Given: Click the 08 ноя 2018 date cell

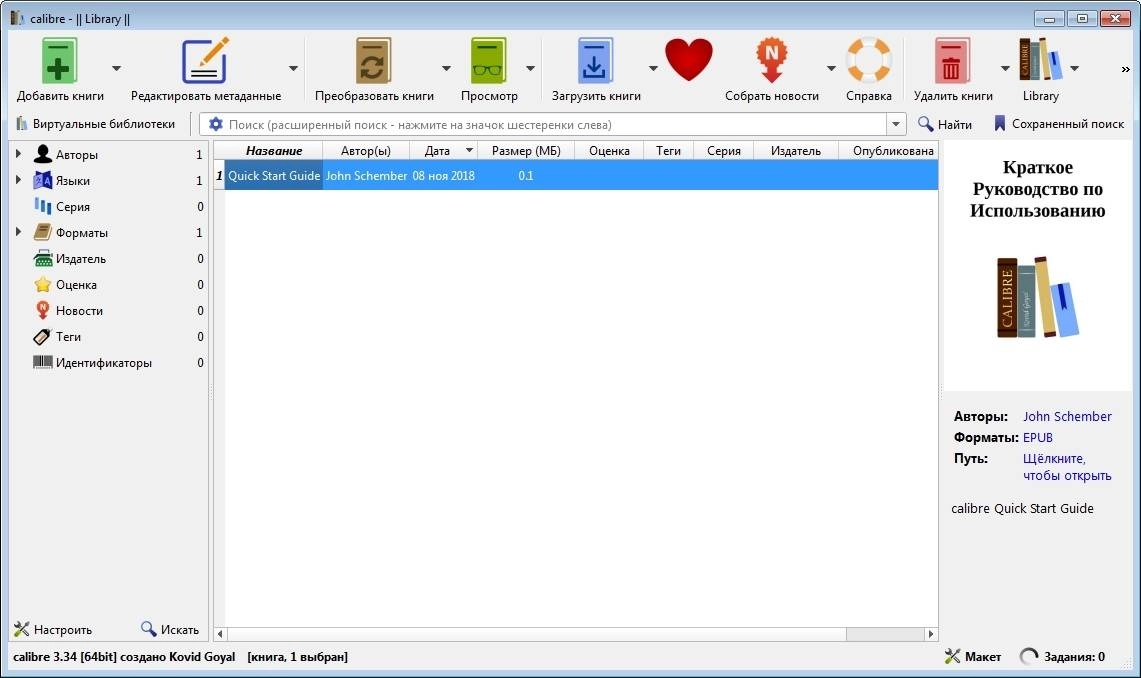Looking at the screenshot, I should click(x=443, y=175).
